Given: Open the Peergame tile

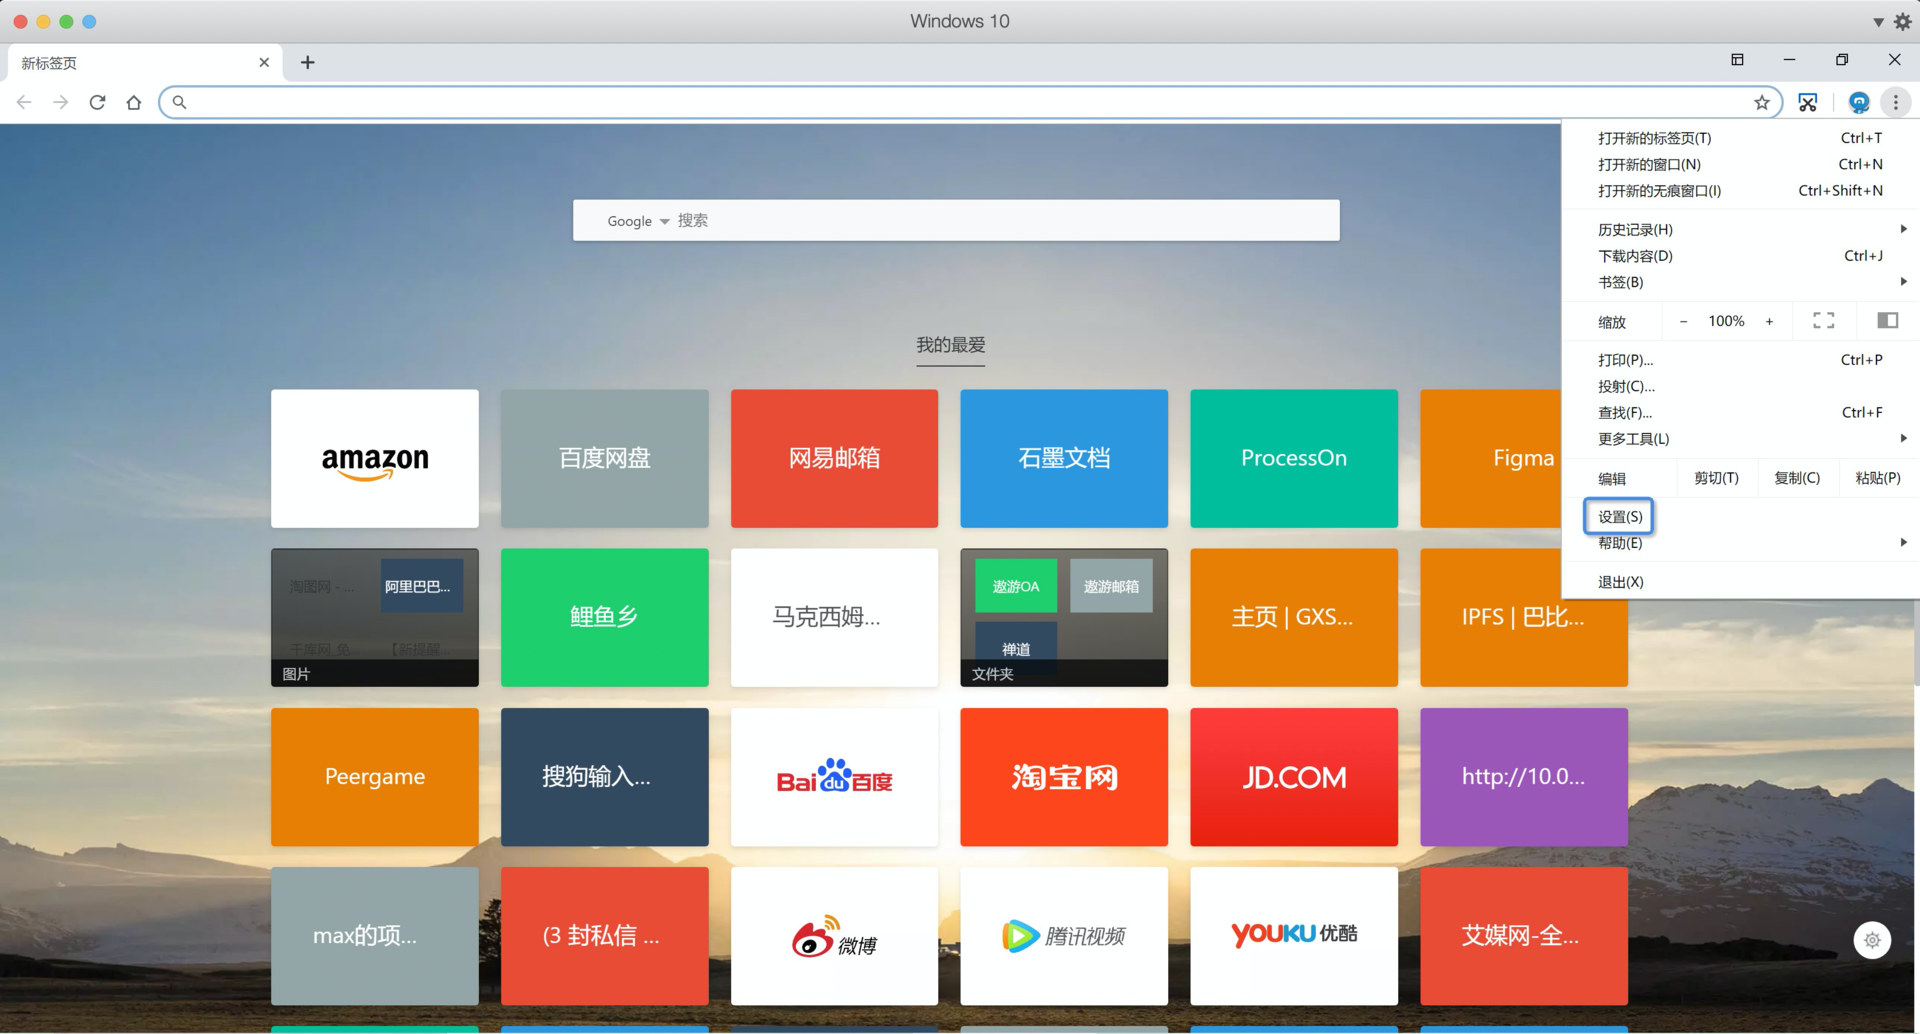Looking at the screenshot, I should click(x=375, y=777).
